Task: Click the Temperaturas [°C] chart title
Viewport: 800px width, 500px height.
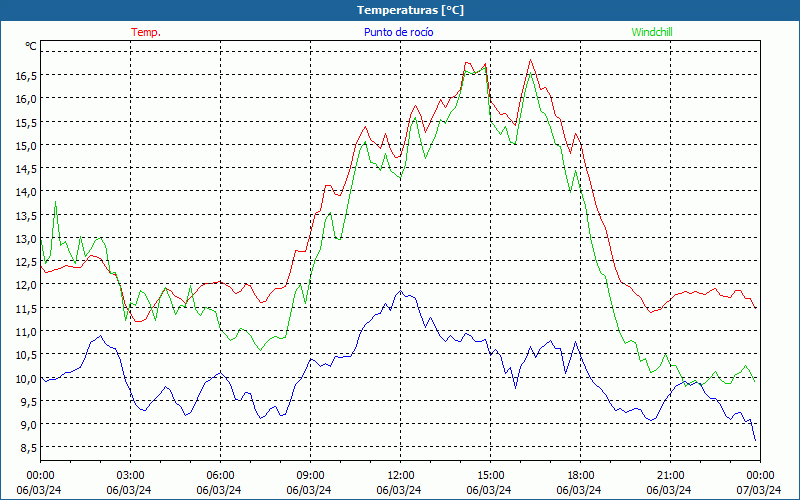Action: 411,10
